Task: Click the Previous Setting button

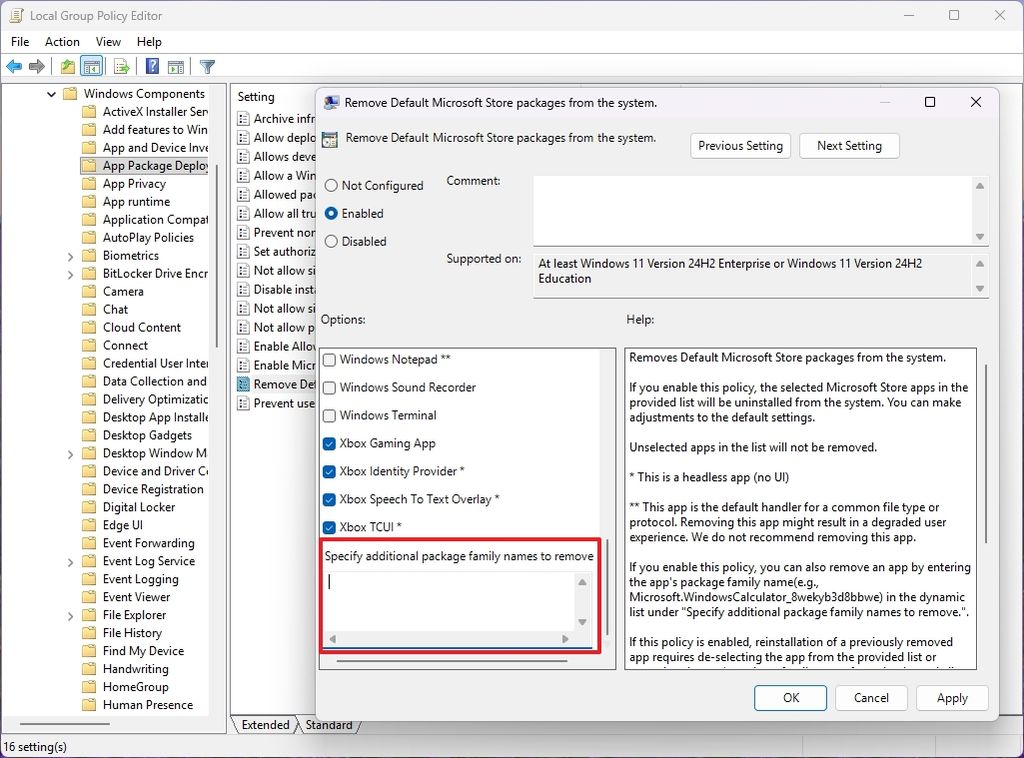Action: coord(741,146)
